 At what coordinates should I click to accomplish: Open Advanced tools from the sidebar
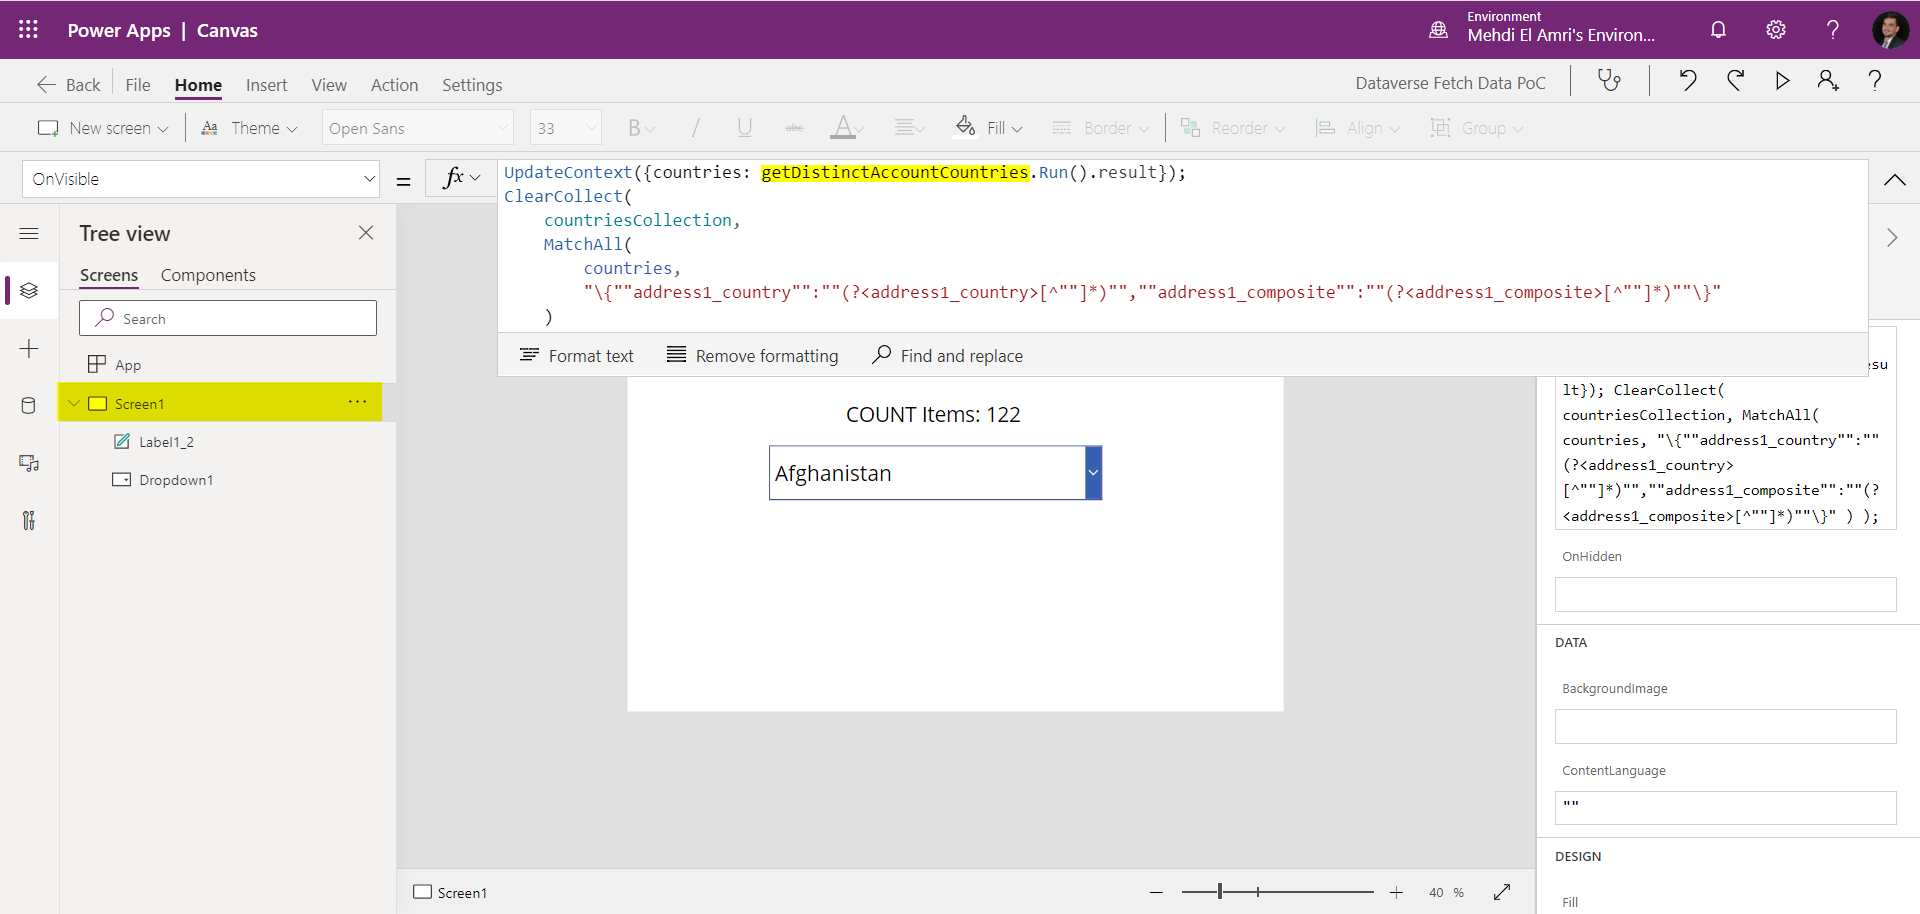[29, 520]
